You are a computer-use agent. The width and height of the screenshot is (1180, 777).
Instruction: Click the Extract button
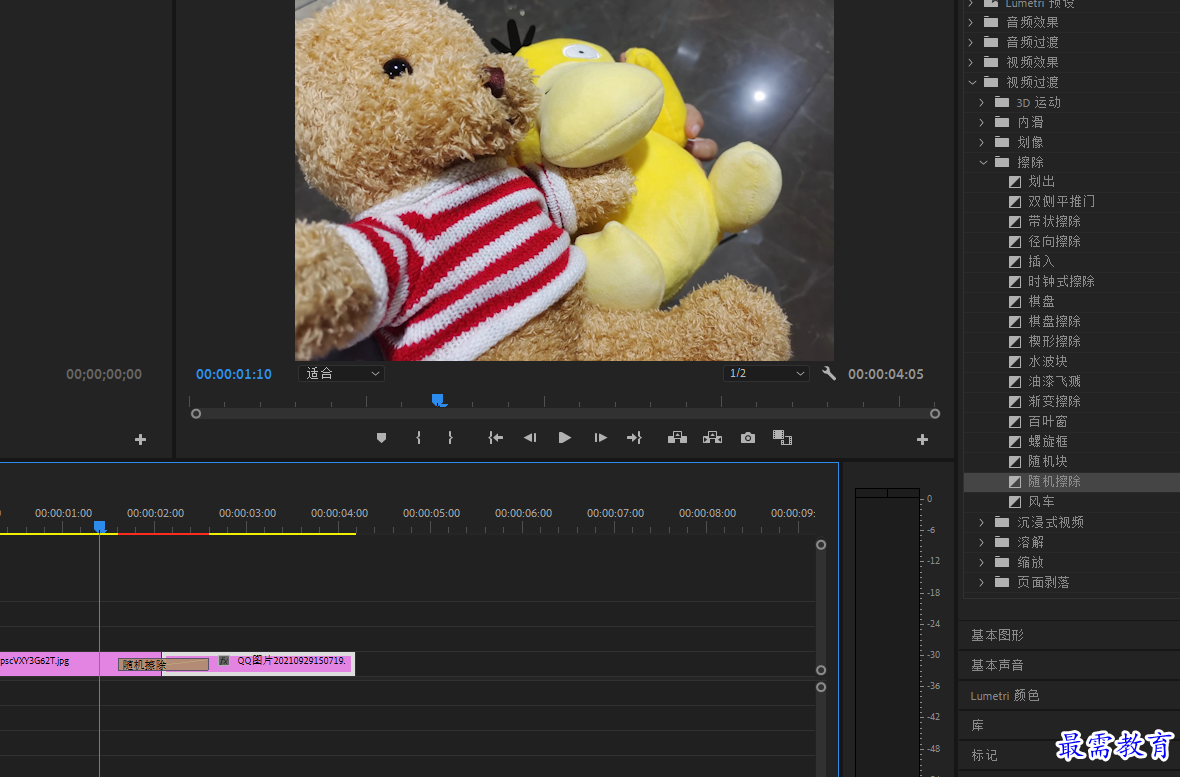(712, 437)
